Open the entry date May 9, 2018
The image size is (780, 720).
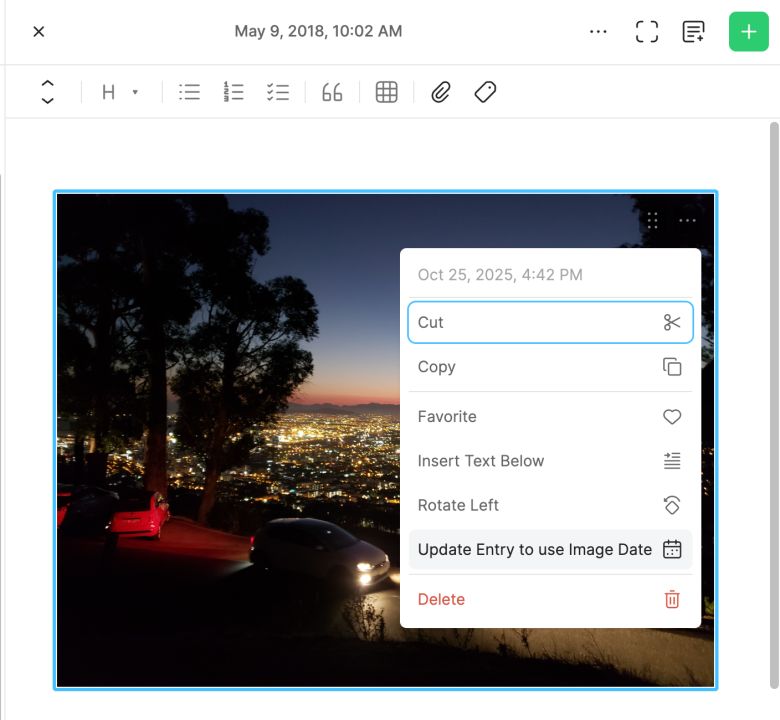[318, 31]
